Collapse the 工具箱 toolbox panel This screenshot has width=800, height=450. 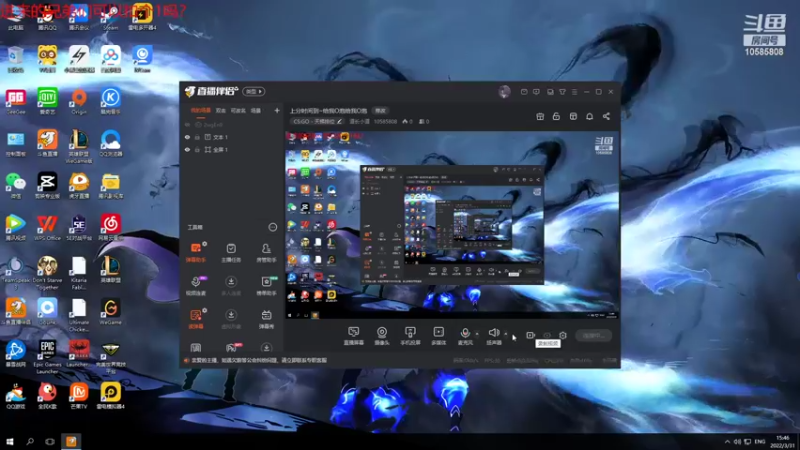(272, 227)
